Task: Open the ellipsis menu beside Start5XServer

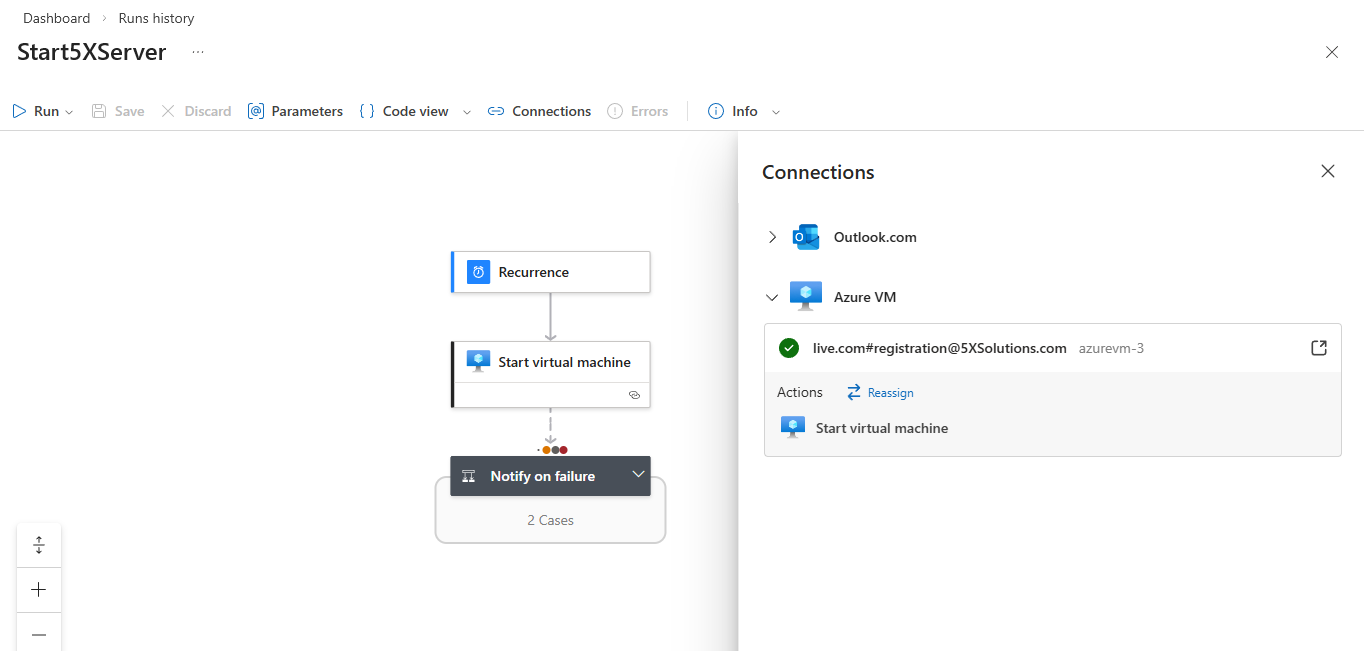Action: tap(198, 52)
